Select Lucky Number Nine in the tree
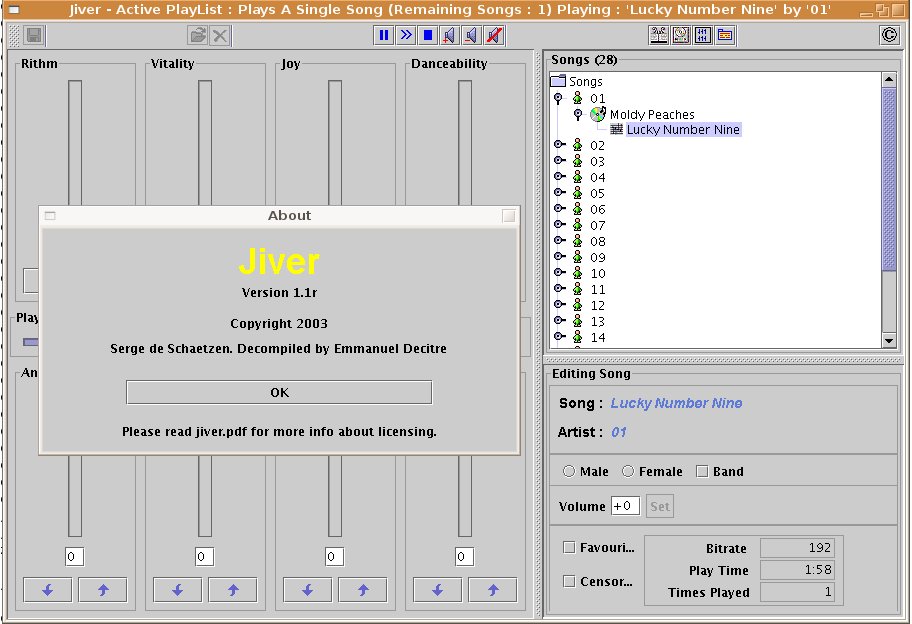 (x=683, y=130)
